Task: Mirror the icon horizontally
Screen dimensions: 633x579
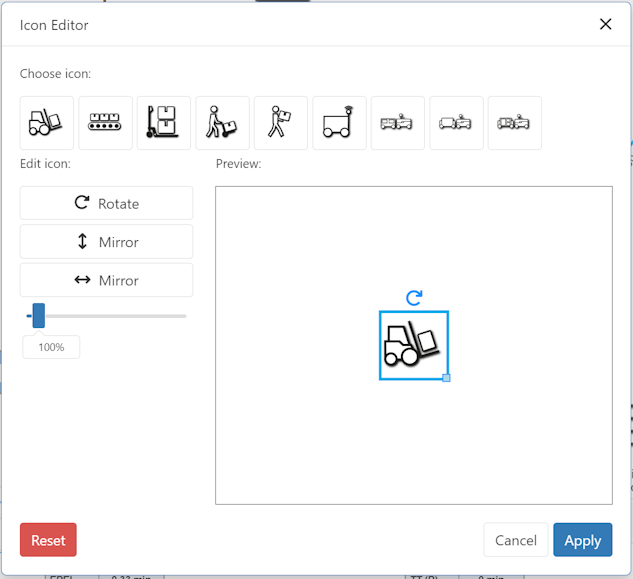Action: (107, 280)
